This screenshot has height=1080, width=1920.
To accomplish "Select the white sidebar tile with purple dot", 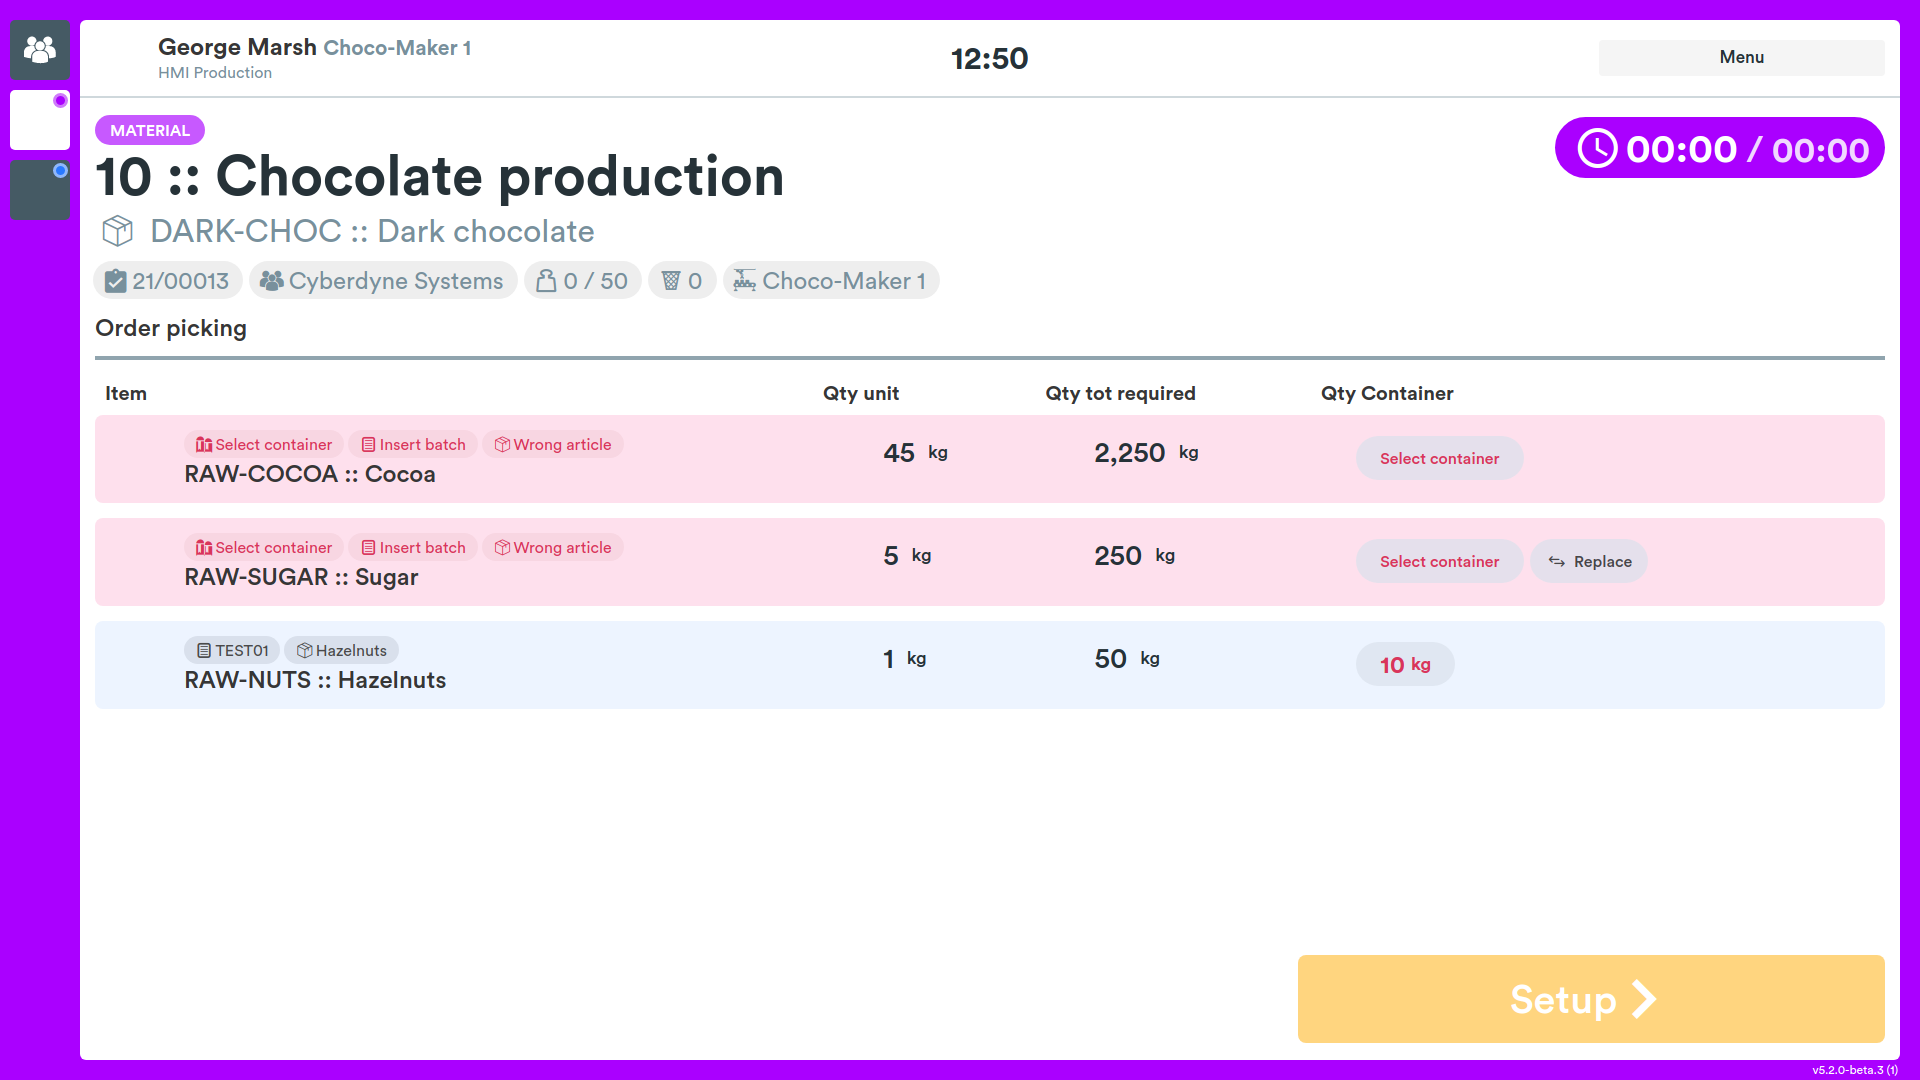I will pyautogui.click(x=40, y=120).
